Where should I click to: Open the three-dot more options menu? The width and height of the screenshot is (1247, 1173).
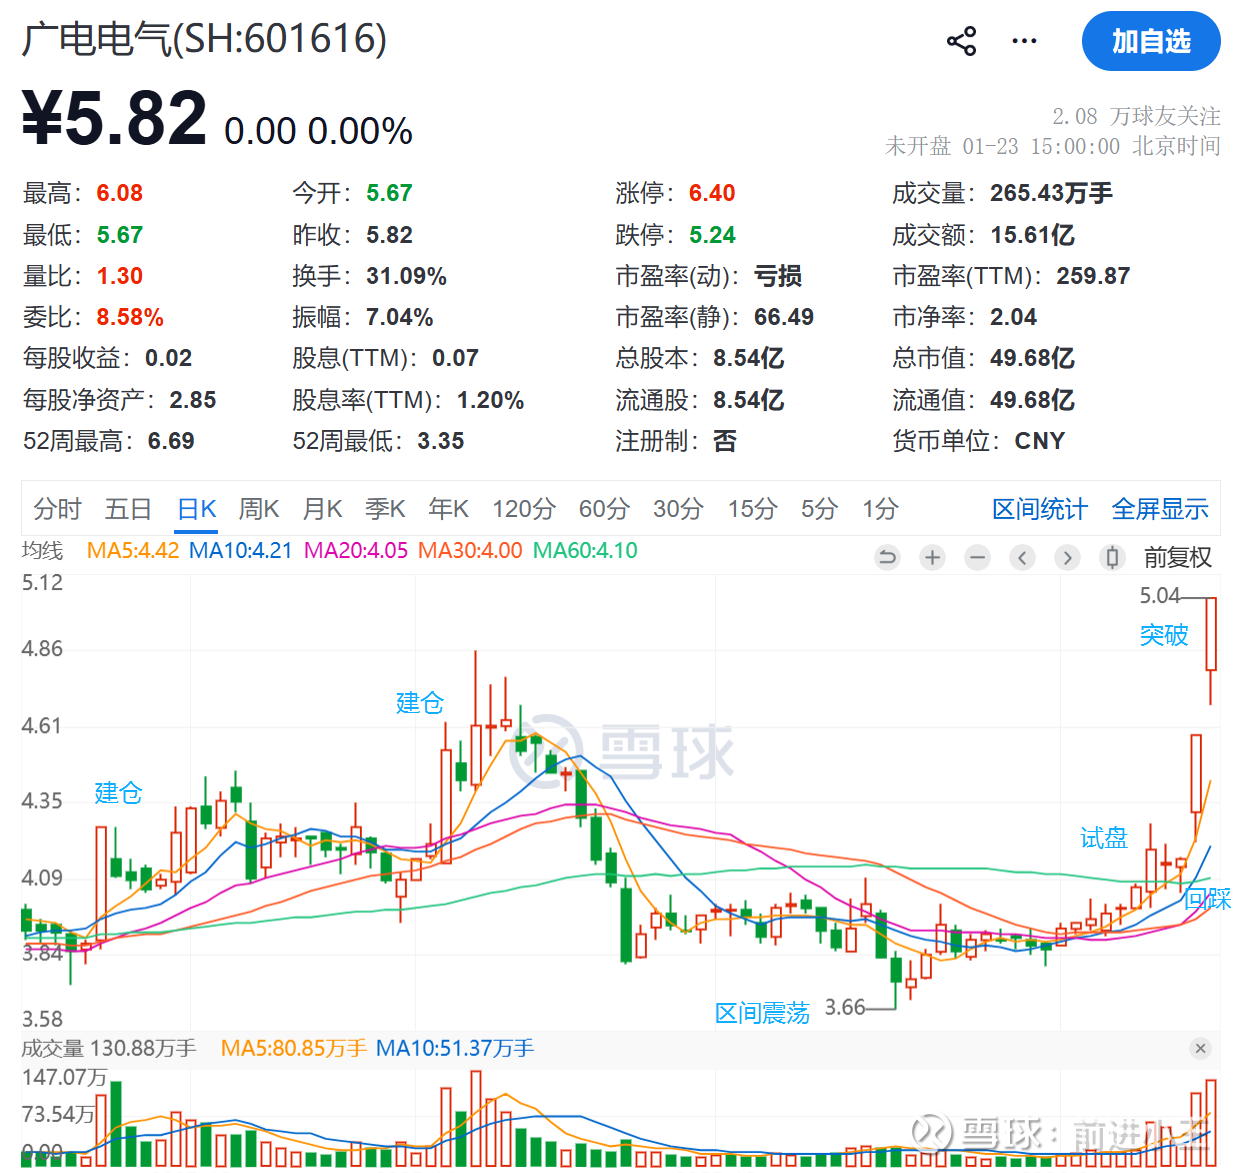click(1024, 41)
